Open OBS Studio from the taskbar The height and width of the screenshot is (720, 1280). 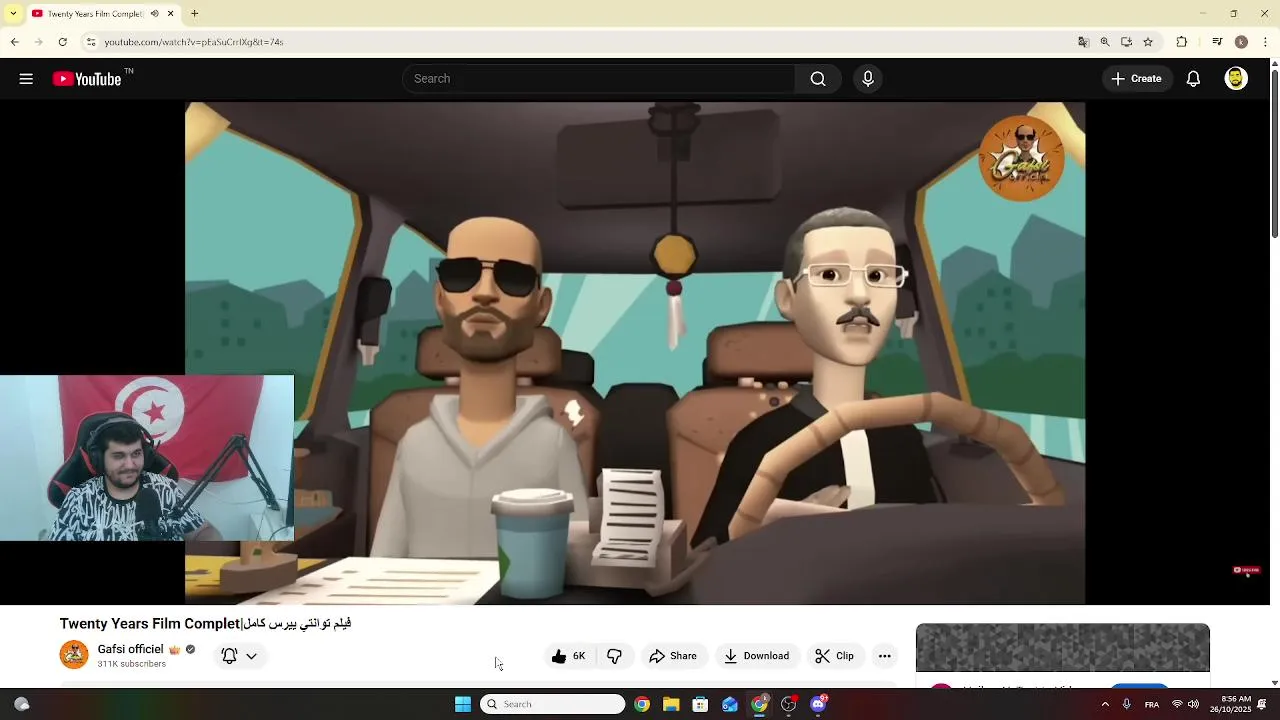pyautogui.click(x=789, y=704)
